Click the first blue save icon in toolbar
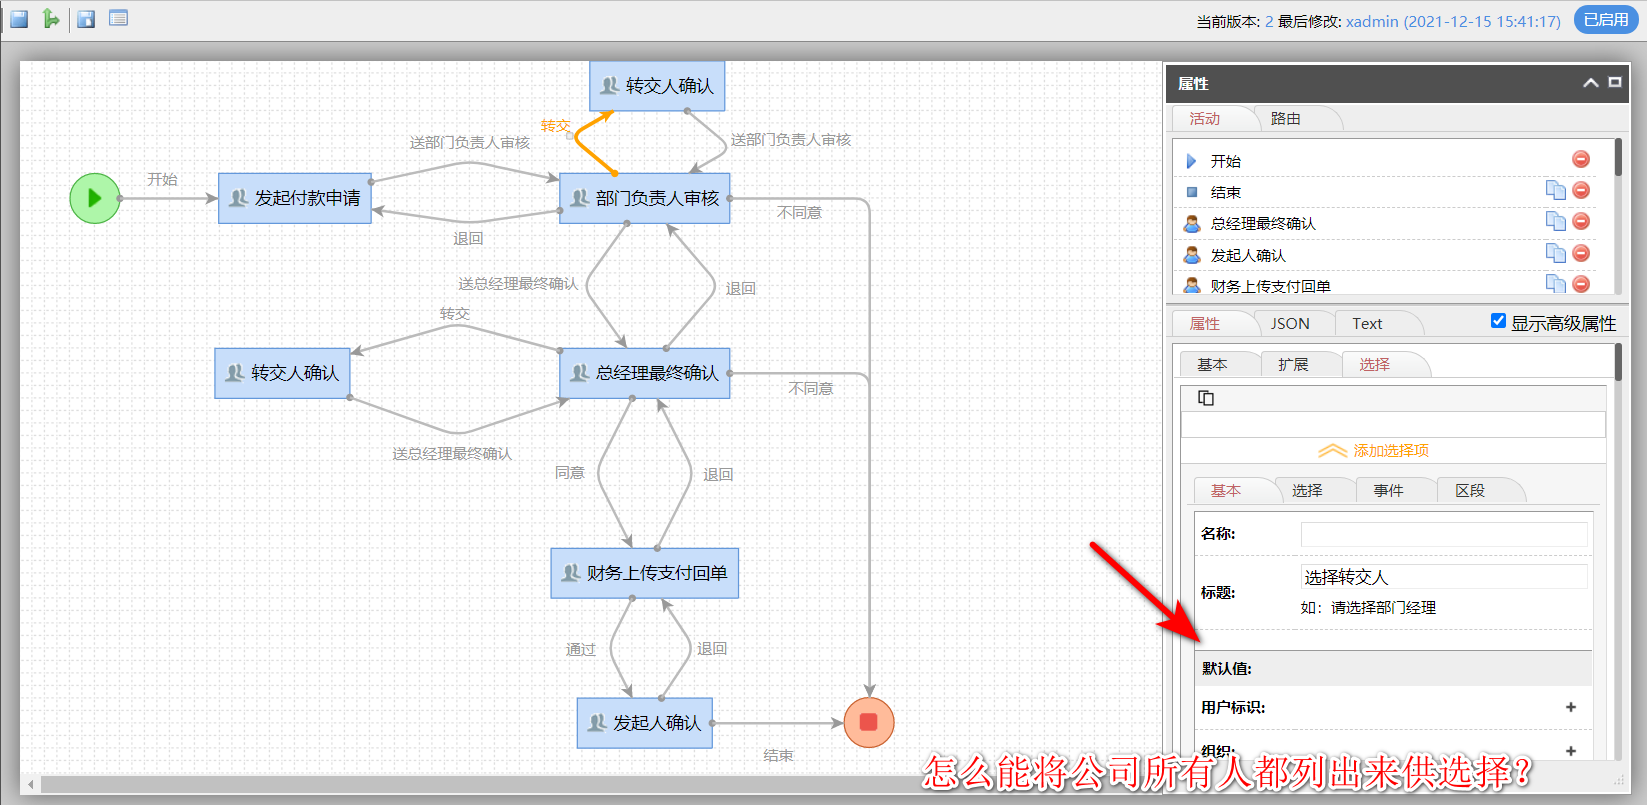Viewport: 1647px width, 805px height. point(19,18)
